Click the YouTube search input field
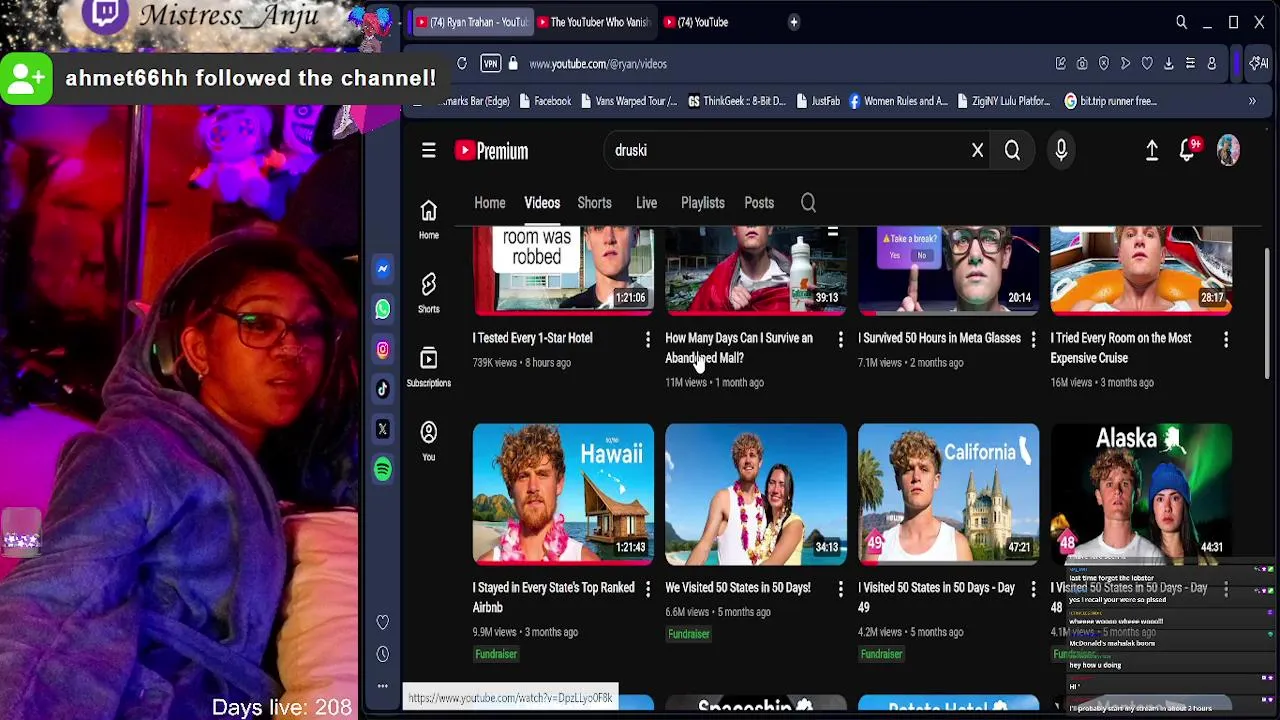Image resolution: width=1280 pixels, height=720 pixels. (x=785, y=150)
